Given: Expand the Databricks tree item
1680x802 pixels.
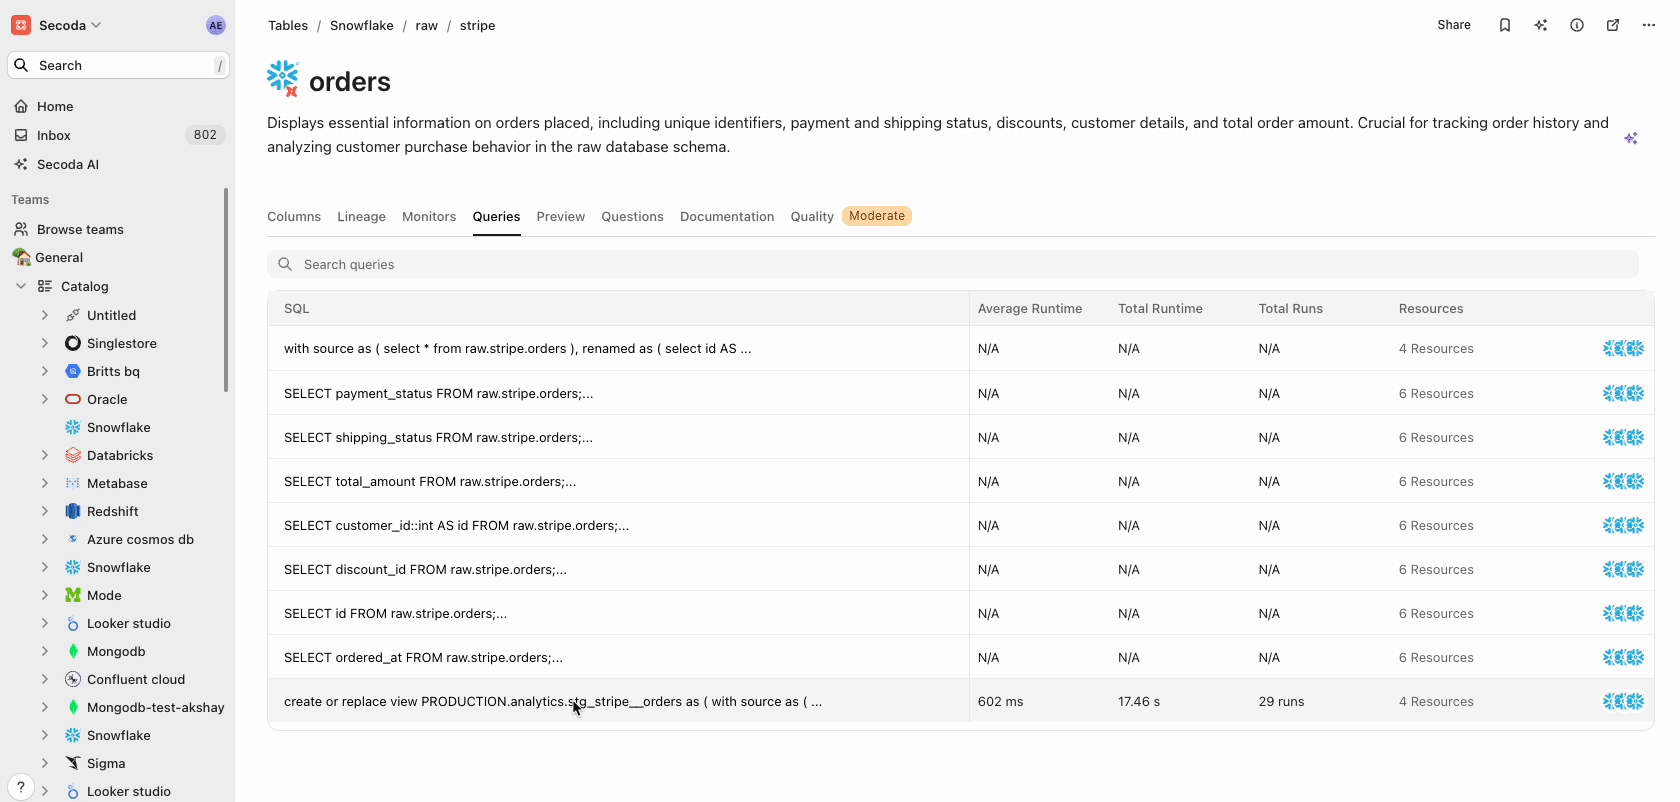Looking at the screenshot, I should [45, 455].
